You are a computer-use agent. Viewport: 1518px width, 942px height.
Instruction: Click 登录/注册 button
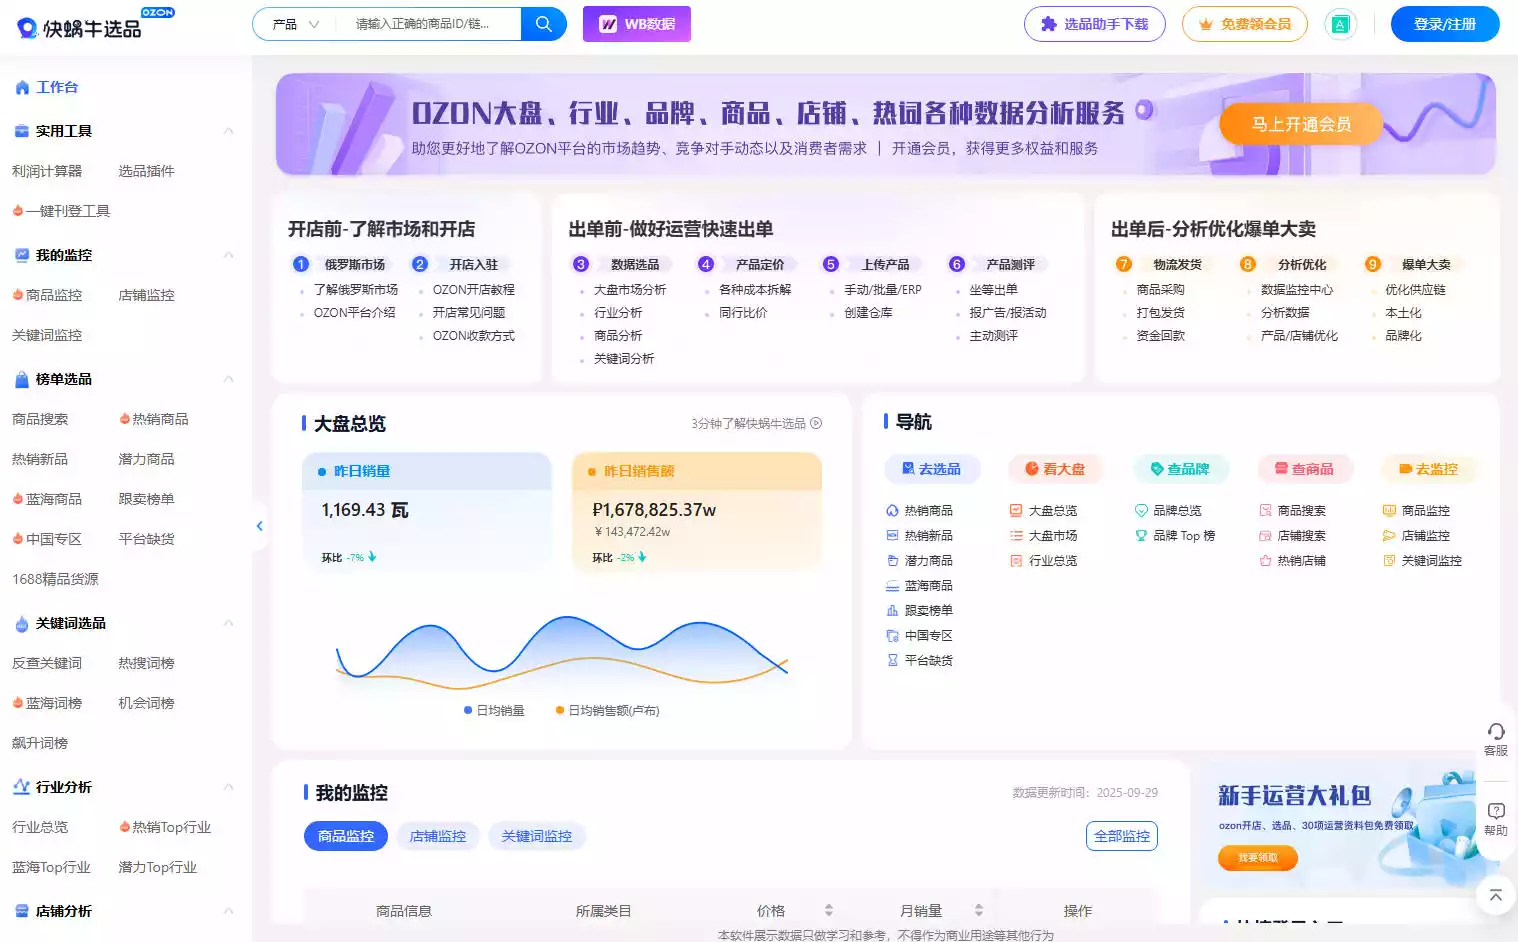(x=1445, y=24)
